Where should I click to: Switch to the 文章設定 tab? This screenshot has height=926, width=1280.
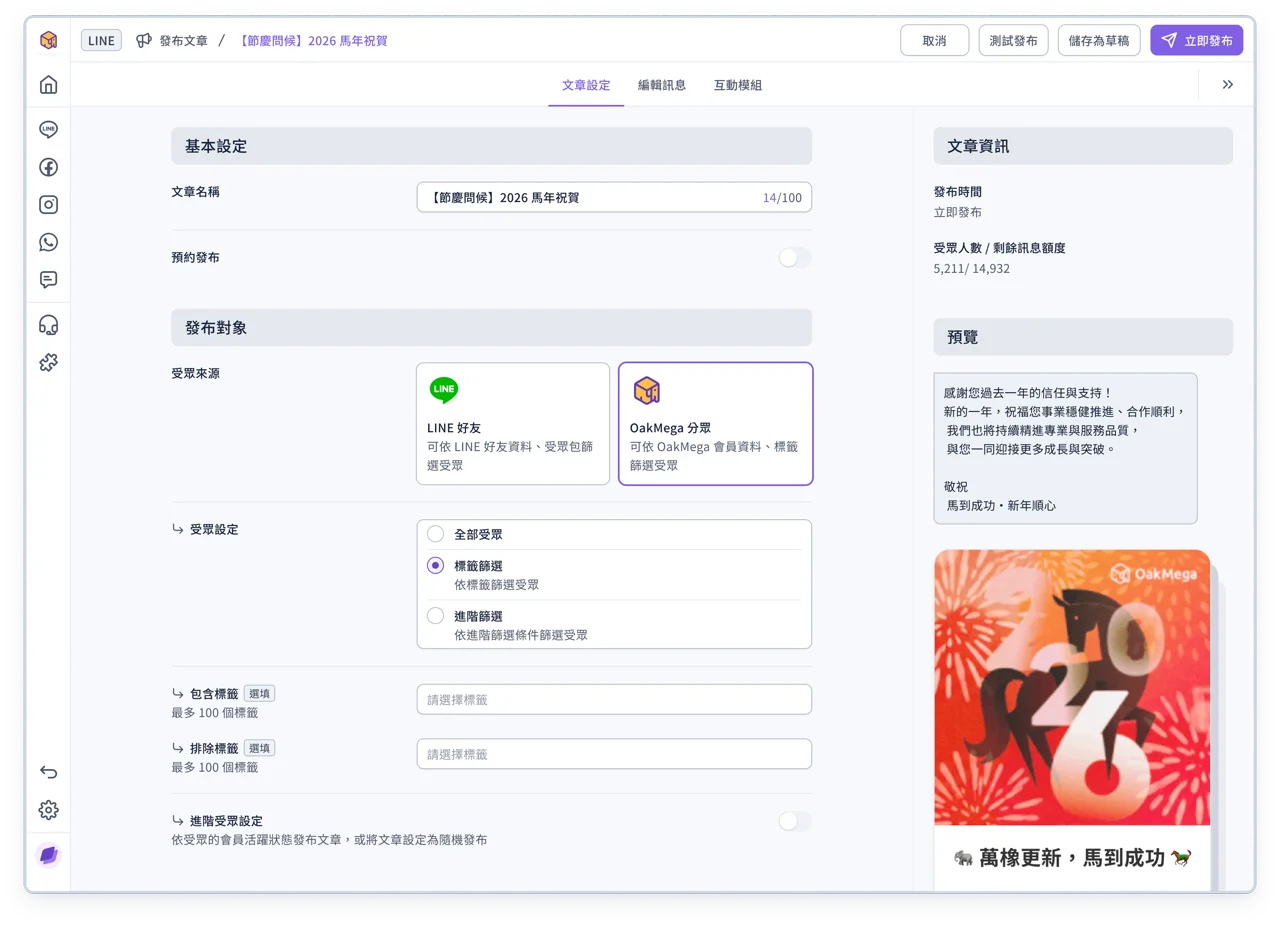(x=586, y=85)
